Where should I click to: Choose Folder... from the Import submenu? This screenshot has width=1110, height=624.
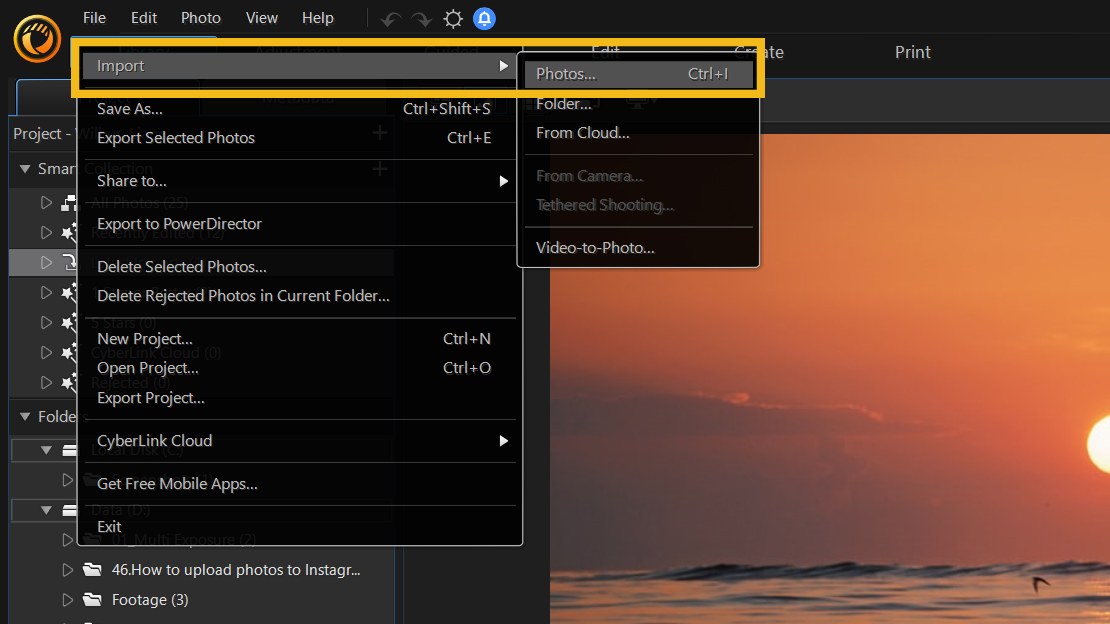click(639, 103)
